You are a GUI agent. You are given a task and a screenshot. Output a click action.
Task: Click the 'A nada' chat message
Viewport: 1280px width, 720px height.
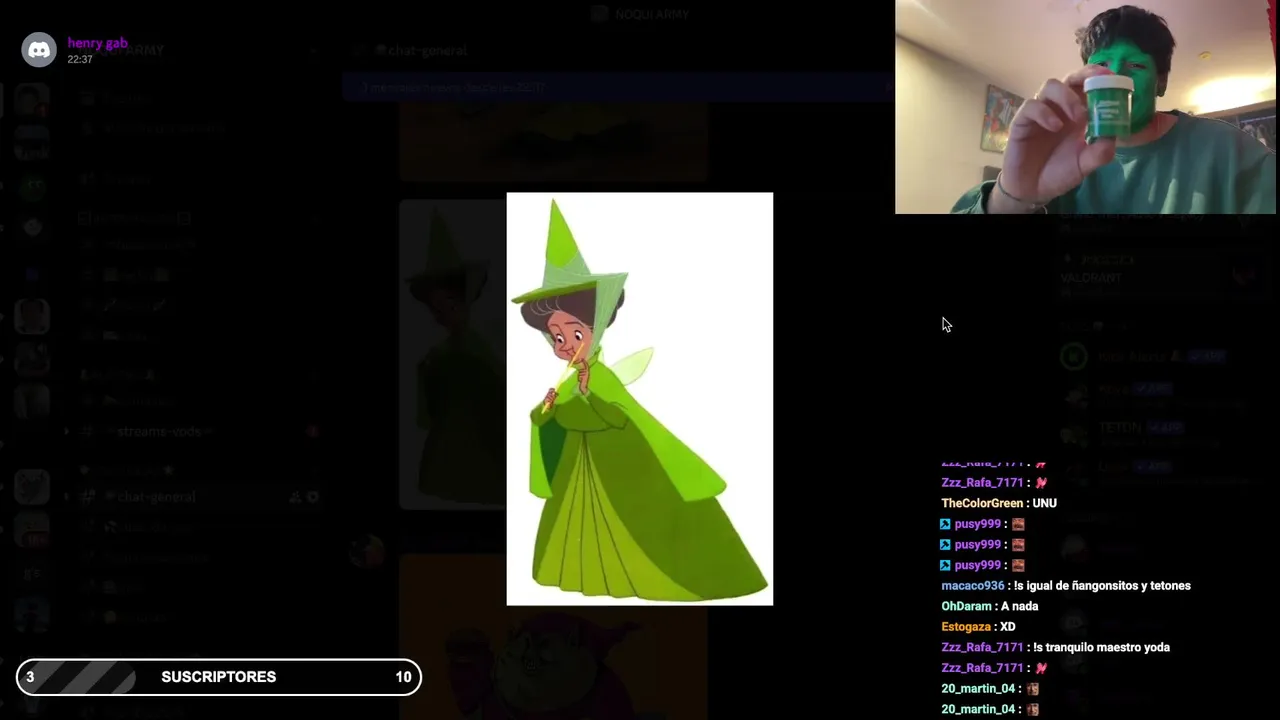pos(1019,606)
